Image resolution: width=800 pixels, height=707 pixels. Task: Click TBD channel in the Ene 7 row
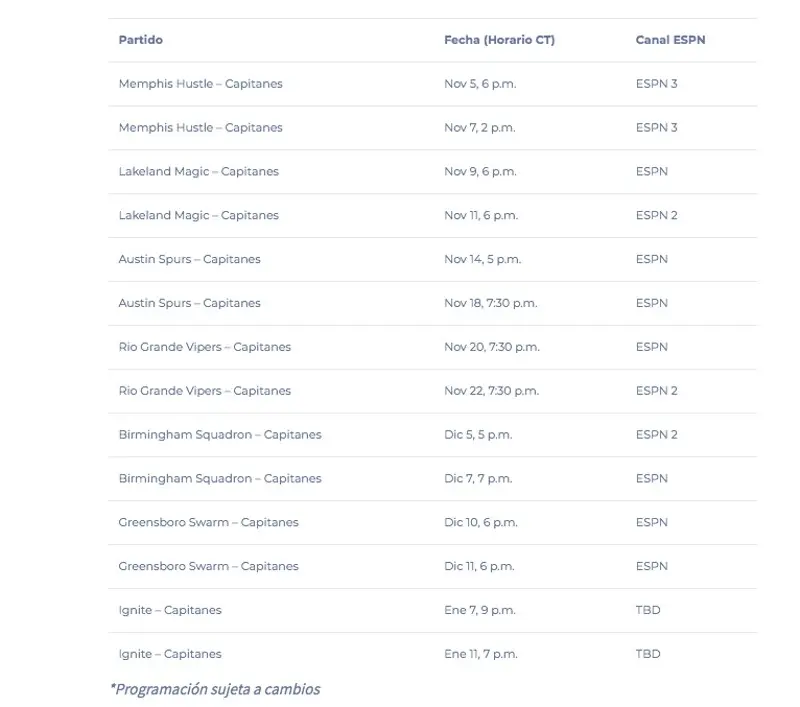point(648,610)
